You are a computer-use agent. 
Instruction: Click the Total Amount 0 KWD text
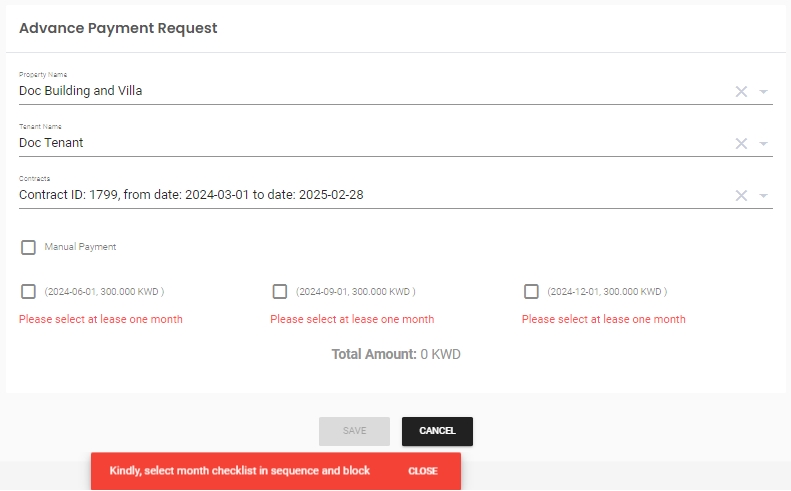click(396, 354)
